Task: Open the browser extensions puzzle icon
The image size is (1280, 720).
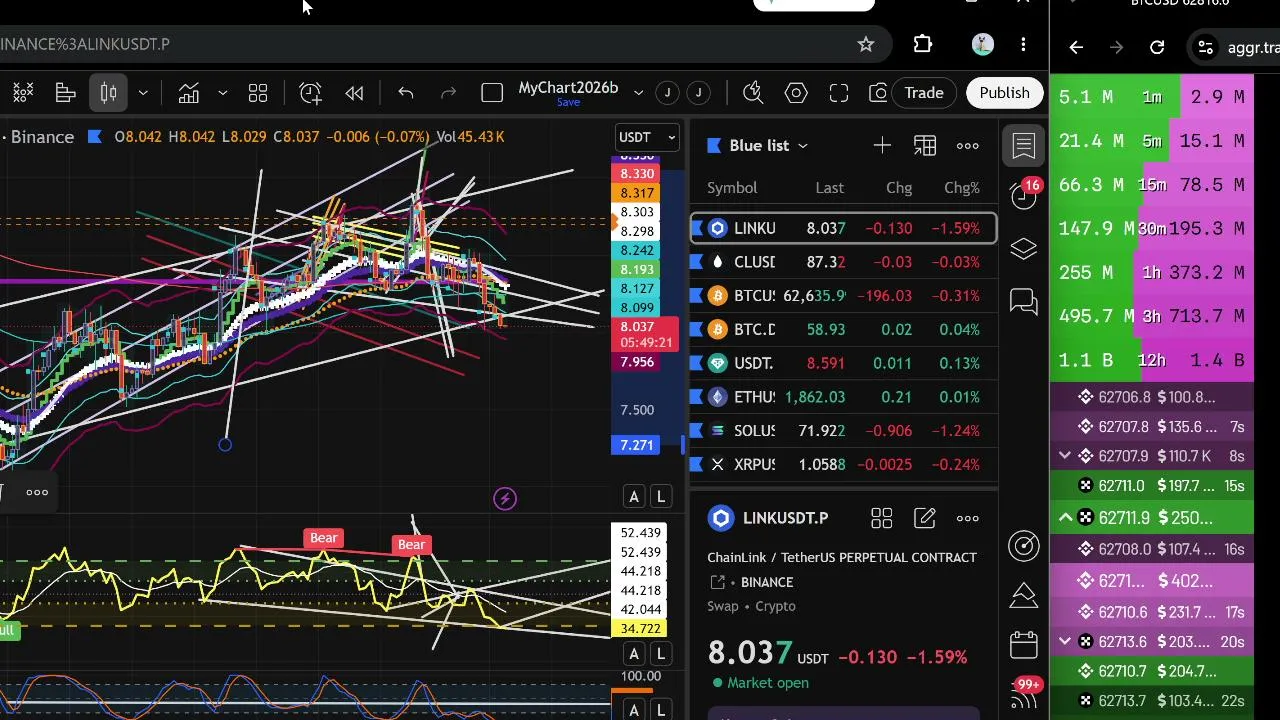Action: coord(923,44)
